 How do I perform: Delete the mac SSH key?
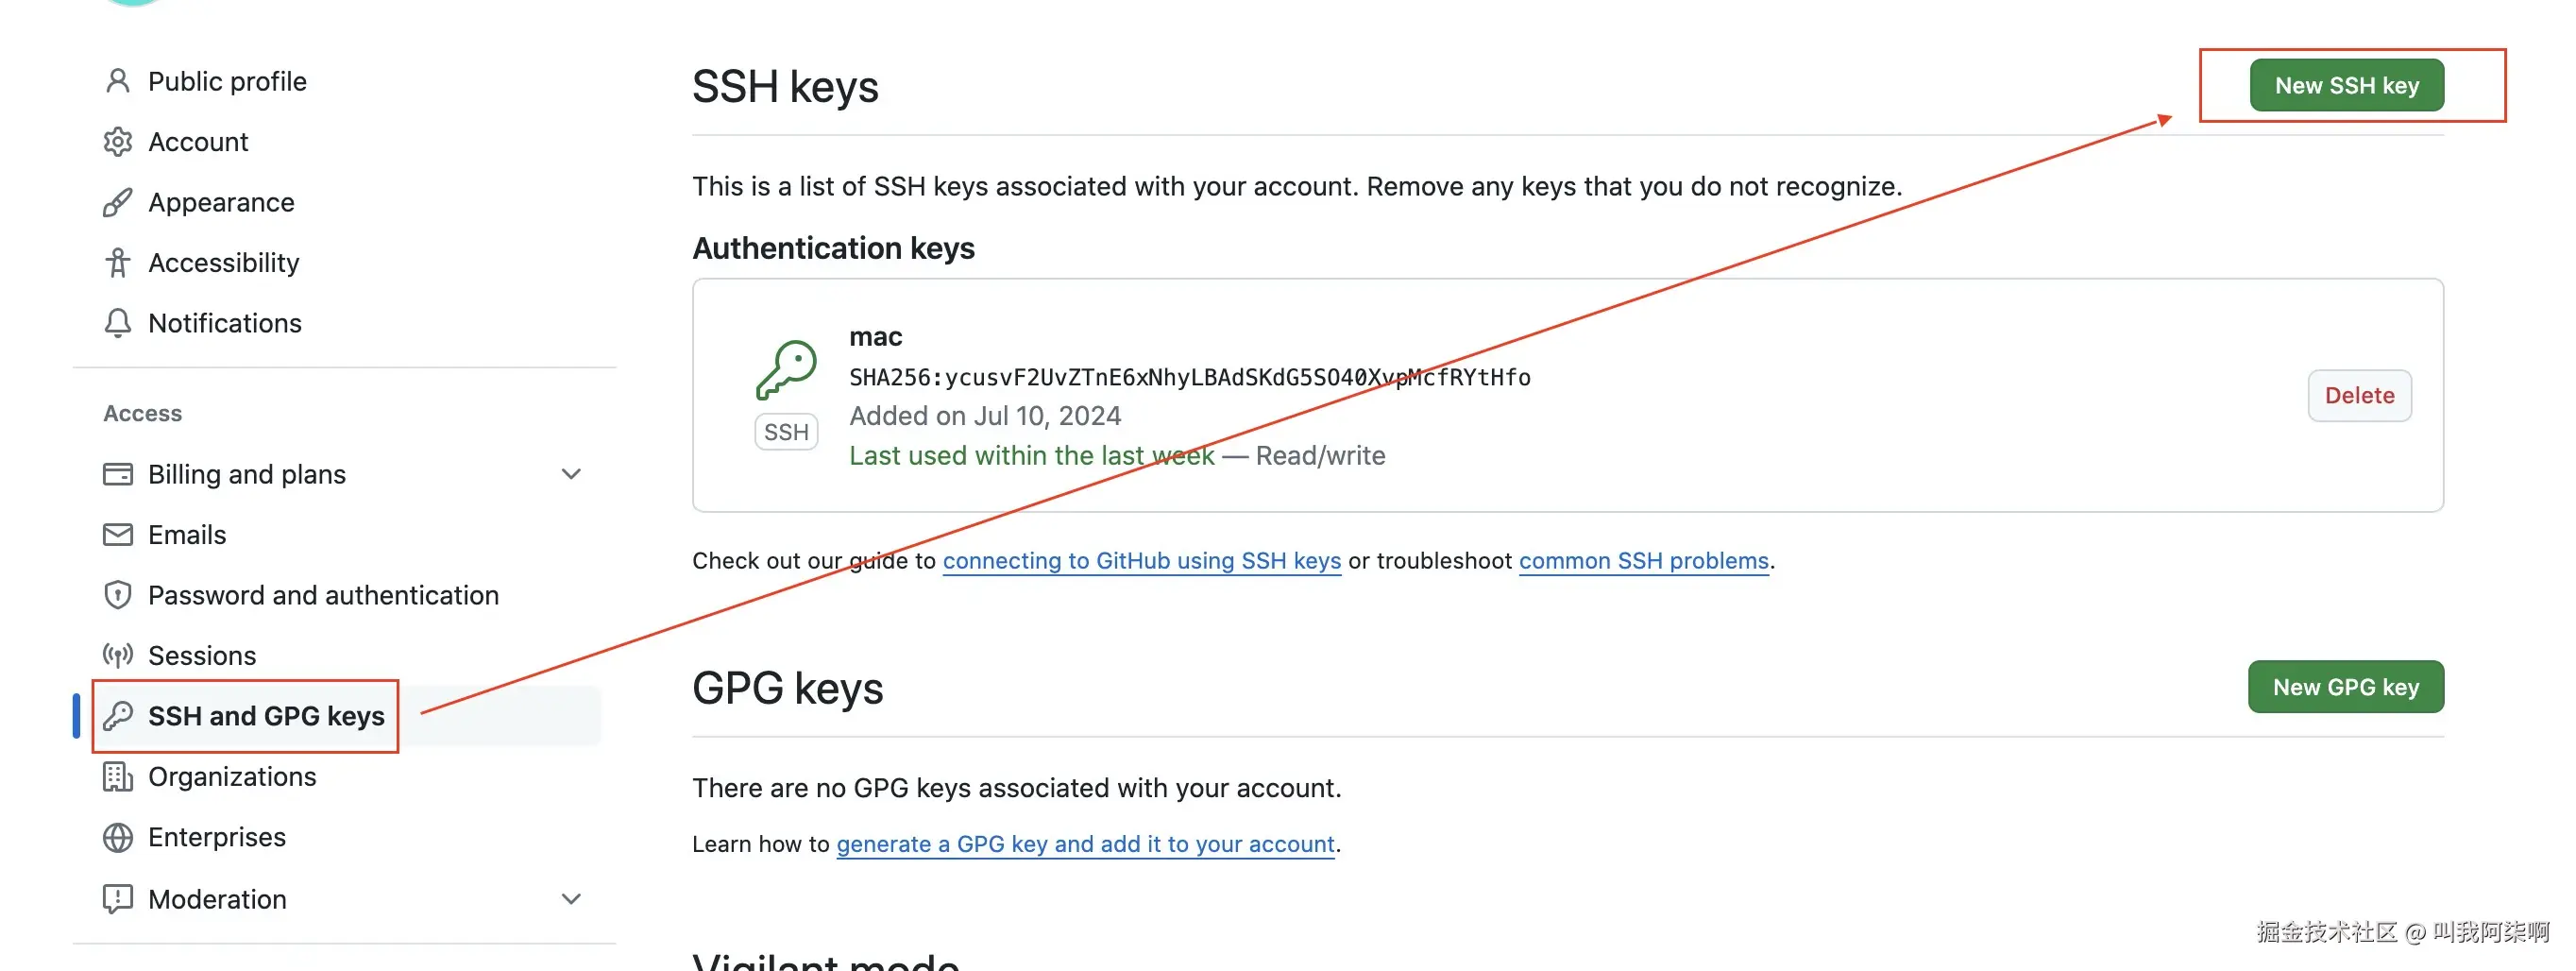[2358, 396]
